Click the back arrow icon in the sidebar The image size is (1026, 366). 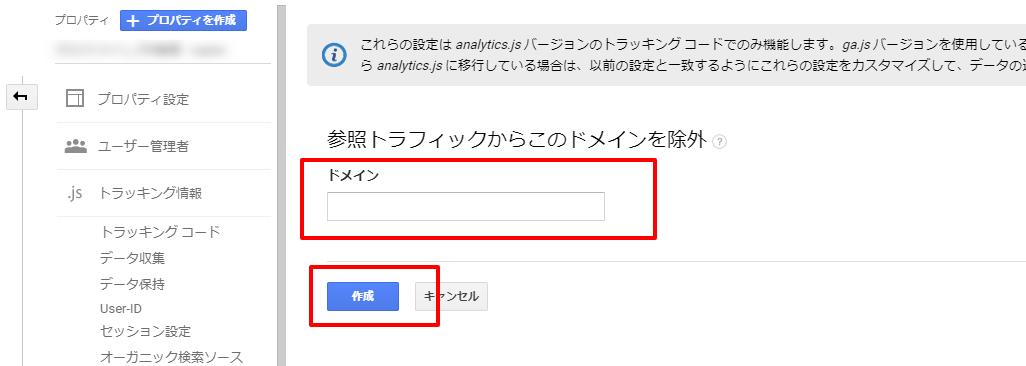tap(21, 97)
